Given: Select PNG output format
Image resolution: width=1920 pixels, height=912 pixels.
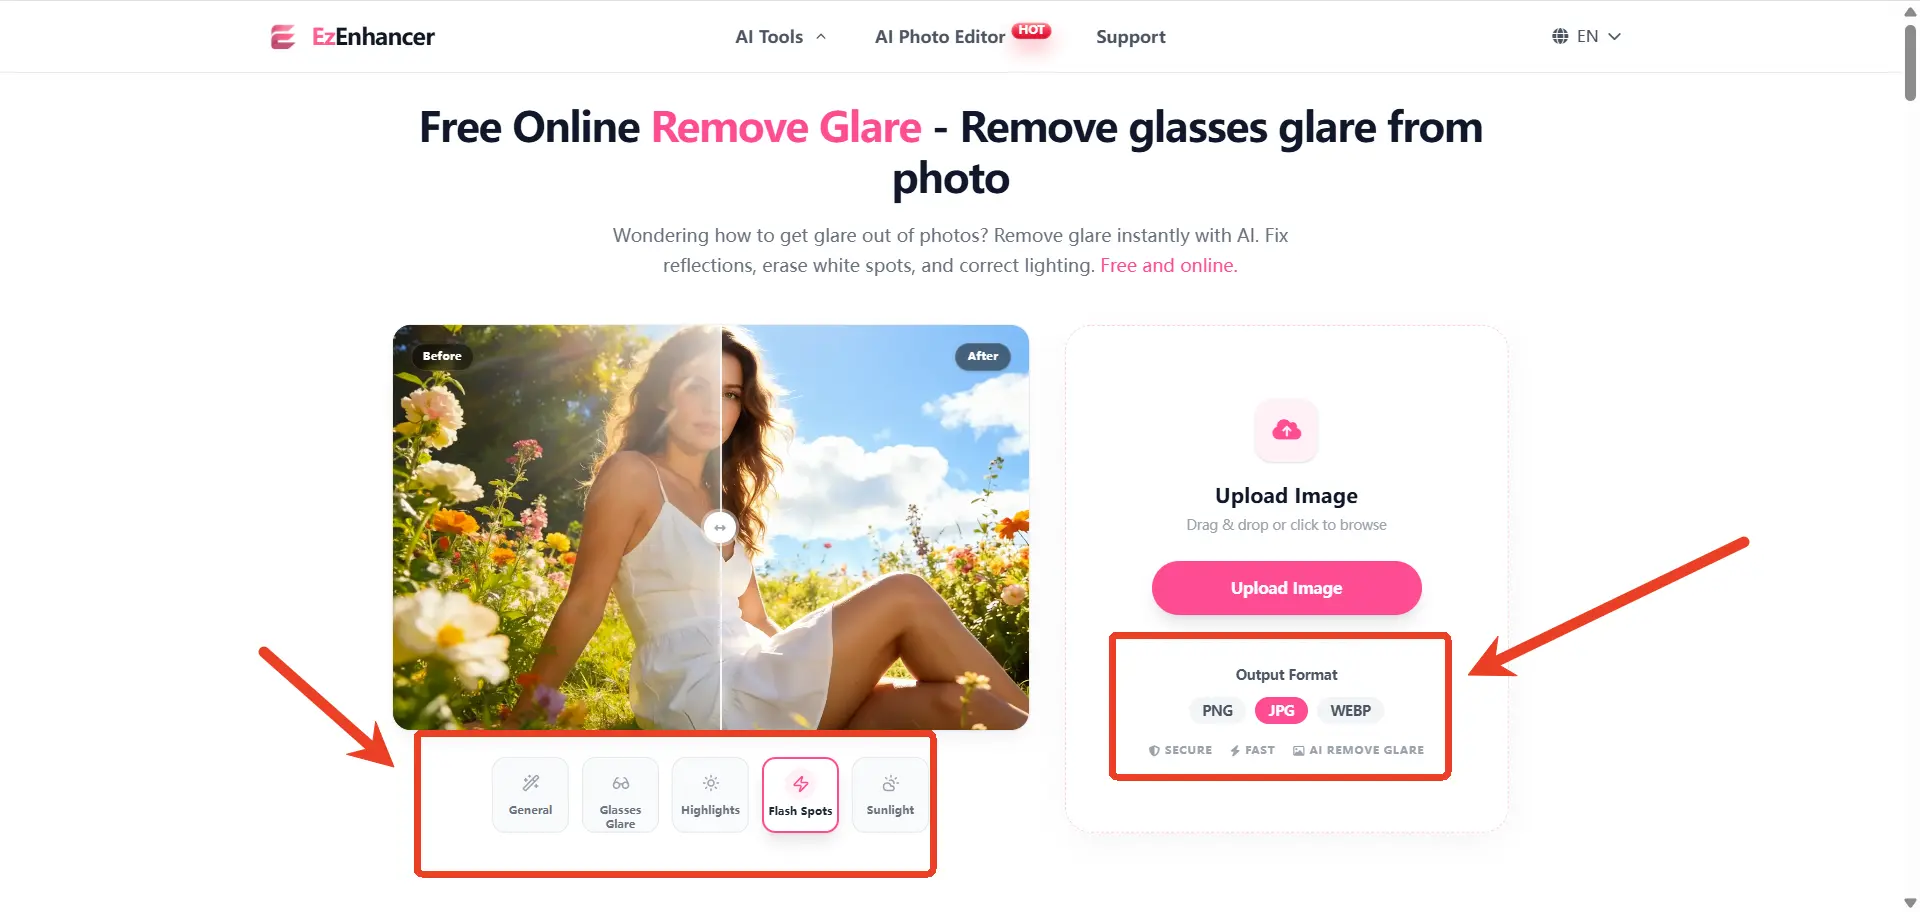Looking at the screenshot, I should (x=1217, y=710).
